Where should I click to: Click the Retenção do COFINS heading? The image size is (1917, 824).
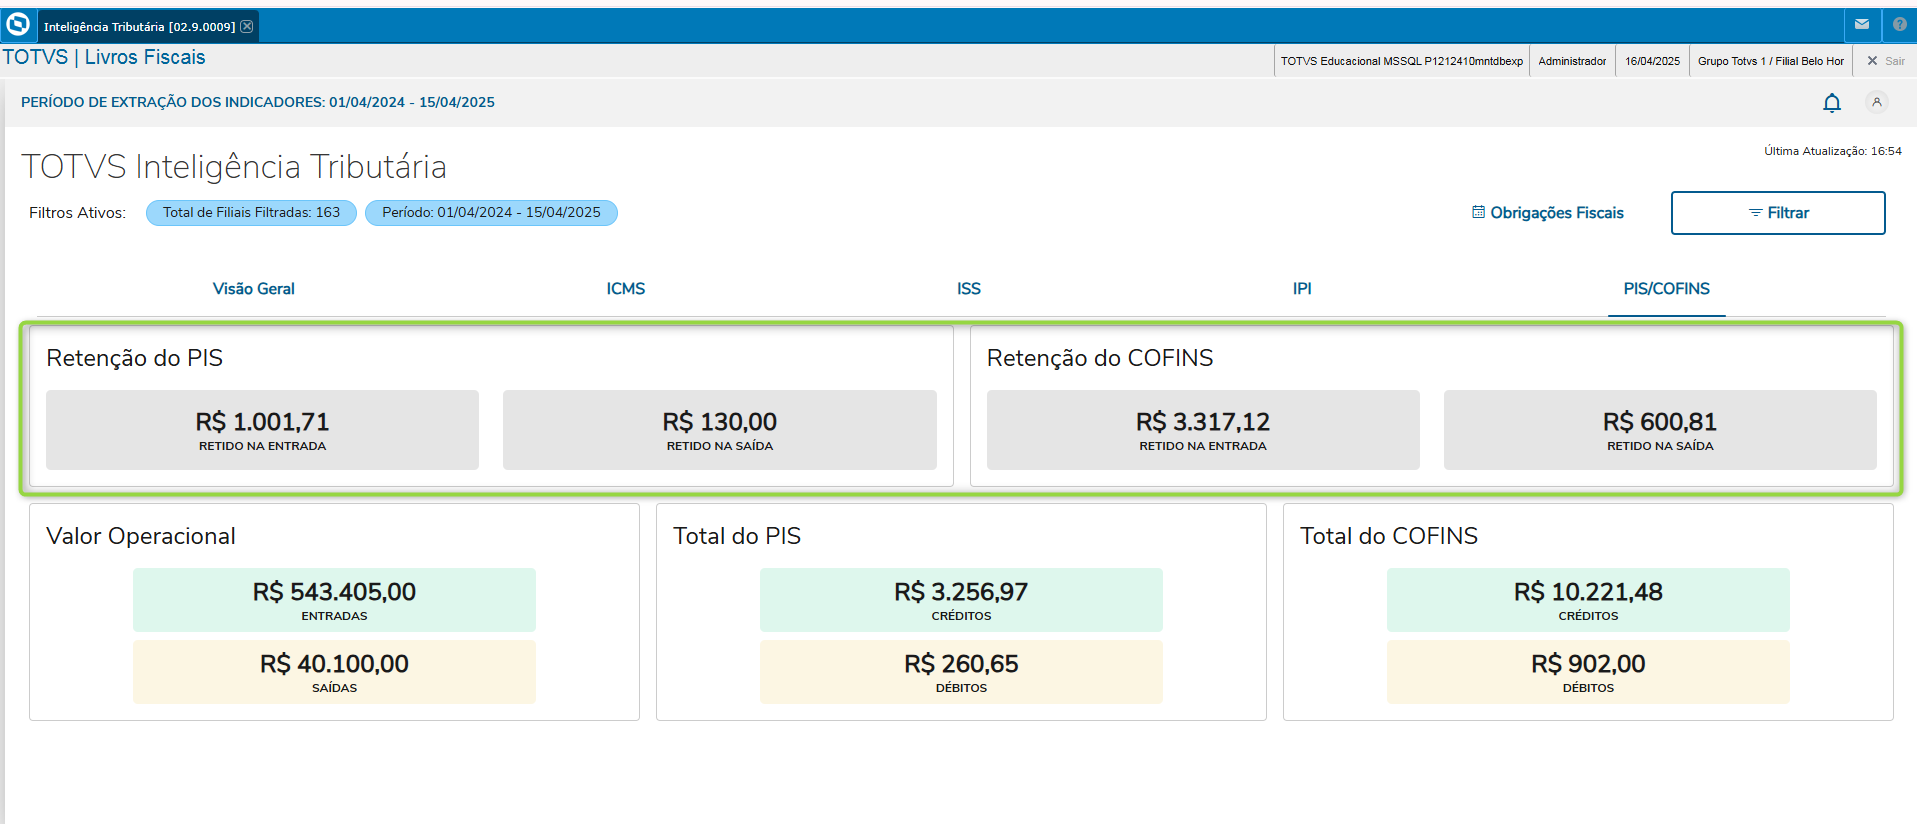(x=1100, y=358)
